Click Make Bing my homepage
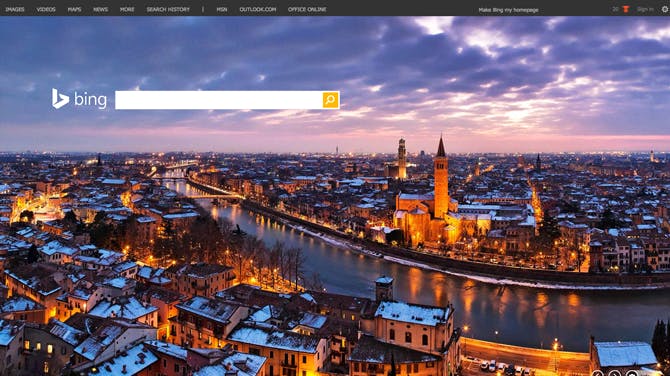This screenshot has height=376, width=670. [508, 10]
